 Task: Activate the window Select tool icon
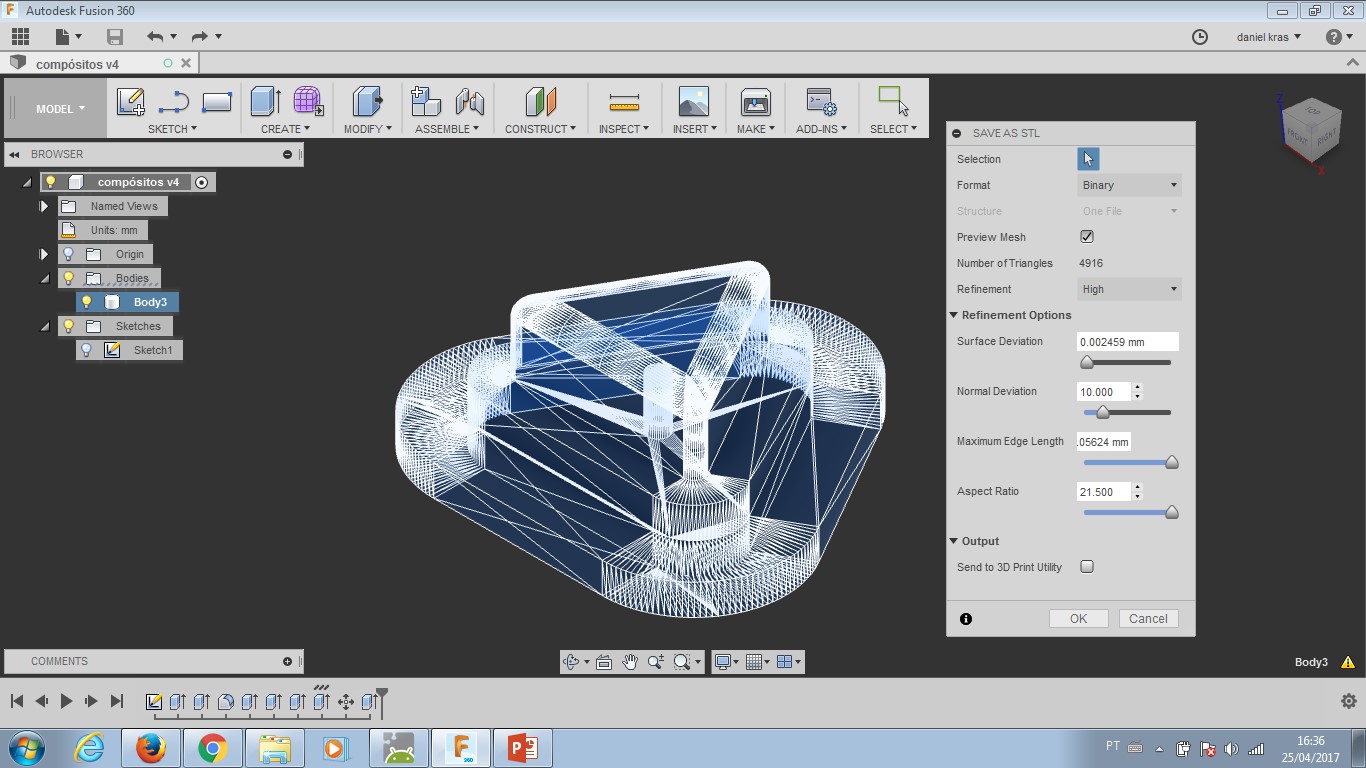(x=893, y=100)
